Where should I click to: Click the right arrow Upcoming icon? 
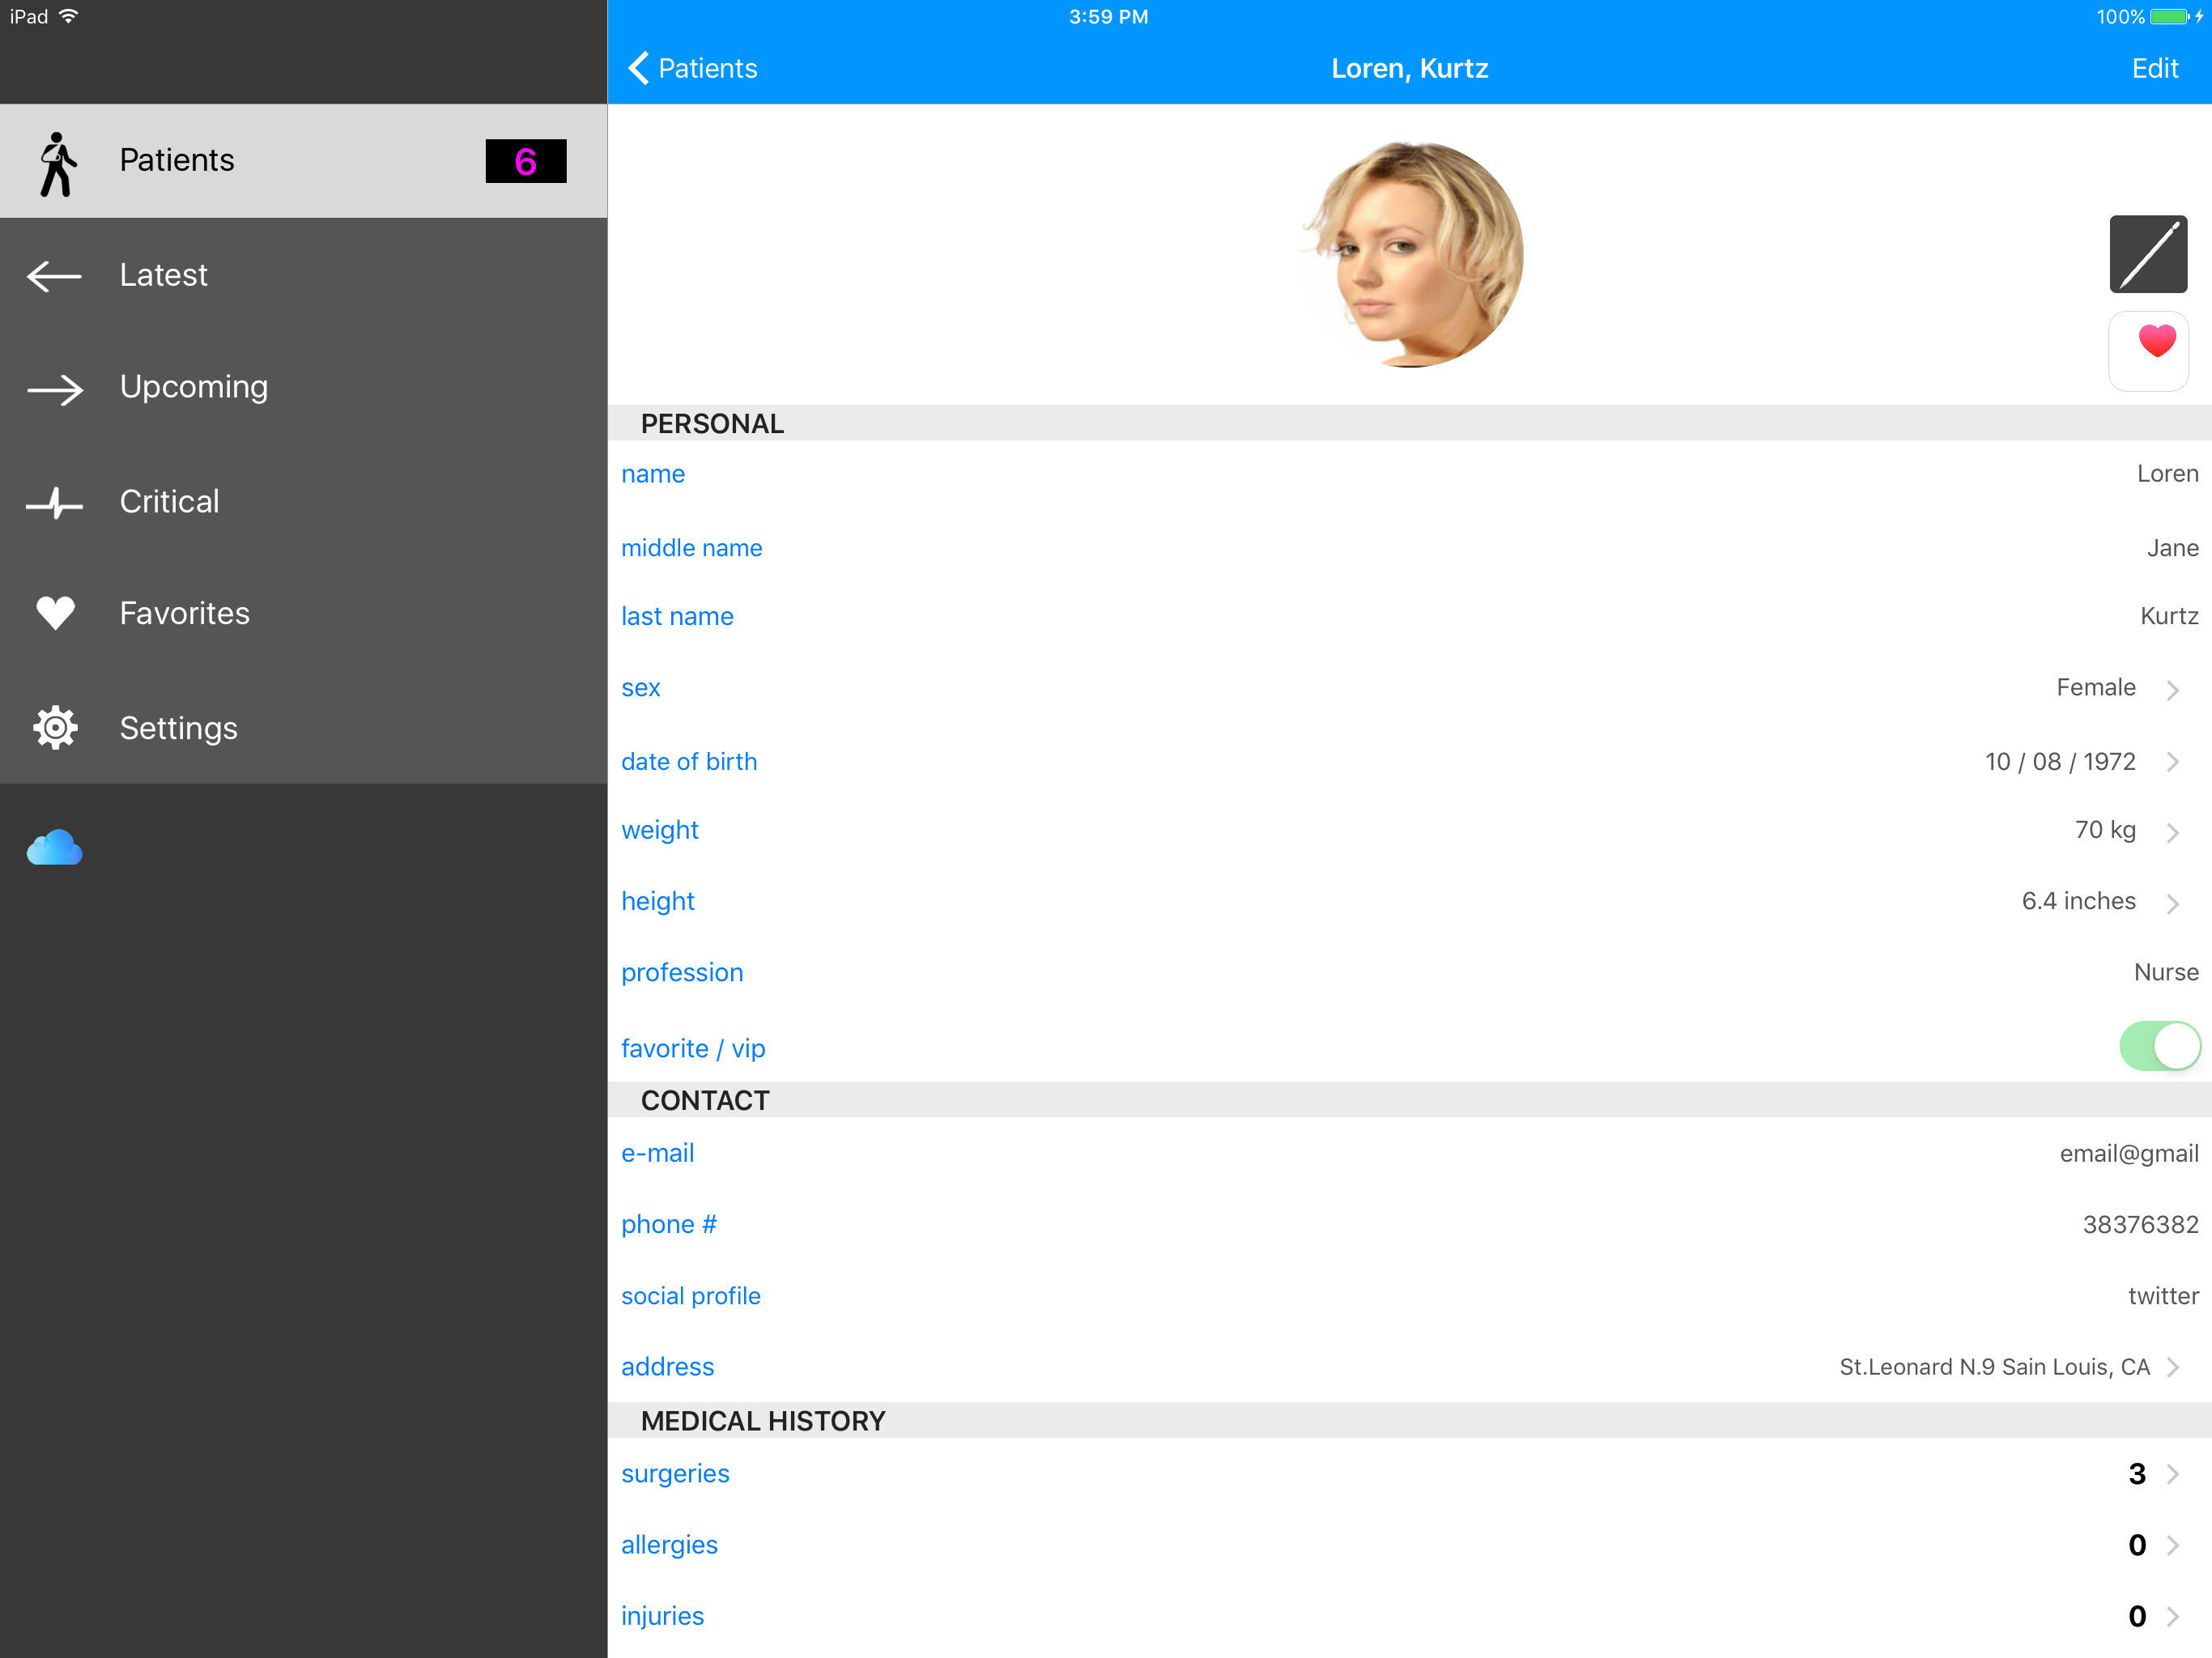coord(54,389)
